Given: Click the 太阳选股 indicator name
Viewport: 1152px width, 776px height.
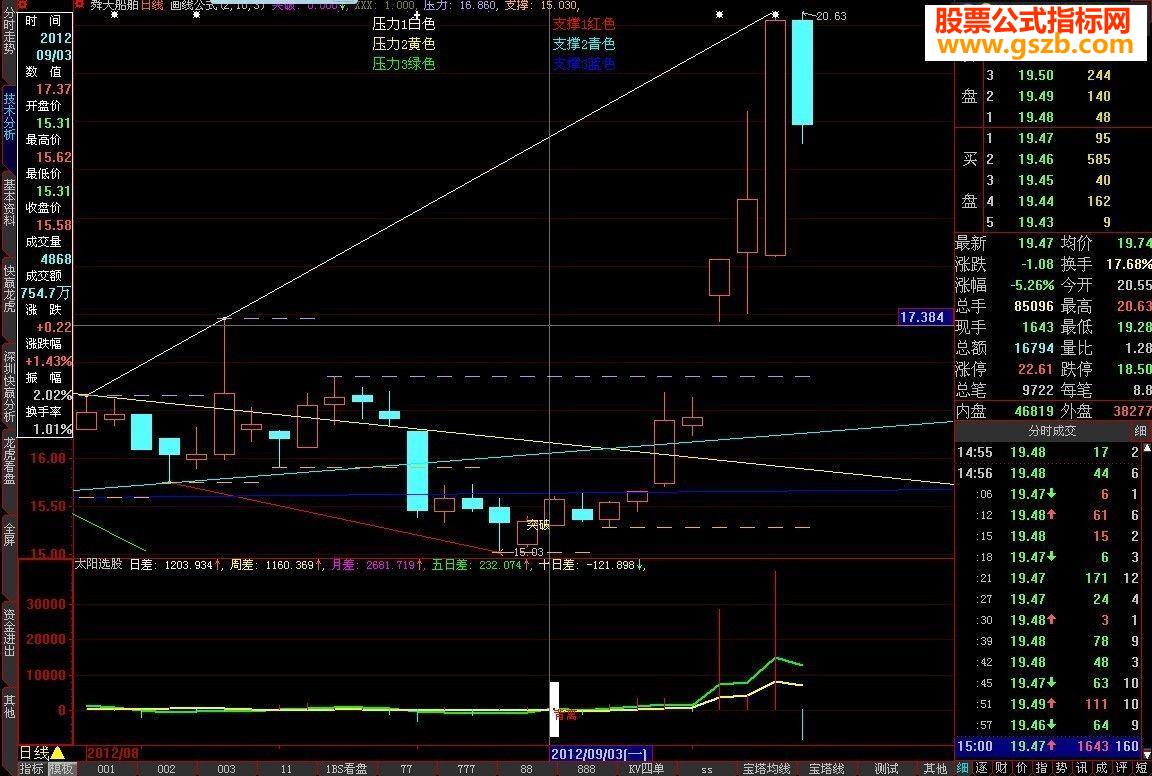Looking at the screenshot, I should (x=98, y=565).
